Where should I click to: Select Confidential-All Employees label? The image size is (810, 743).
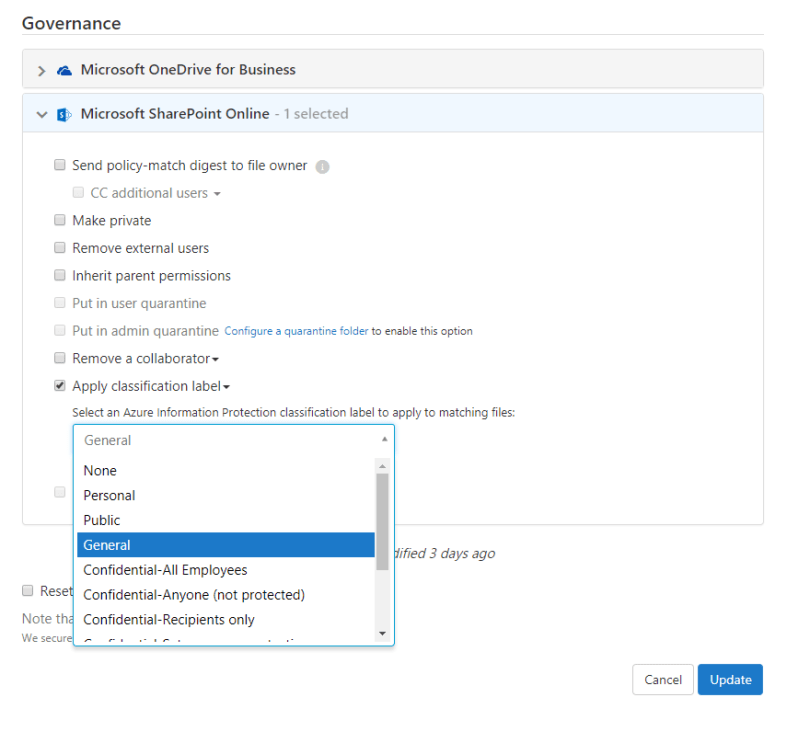point(165,570)
